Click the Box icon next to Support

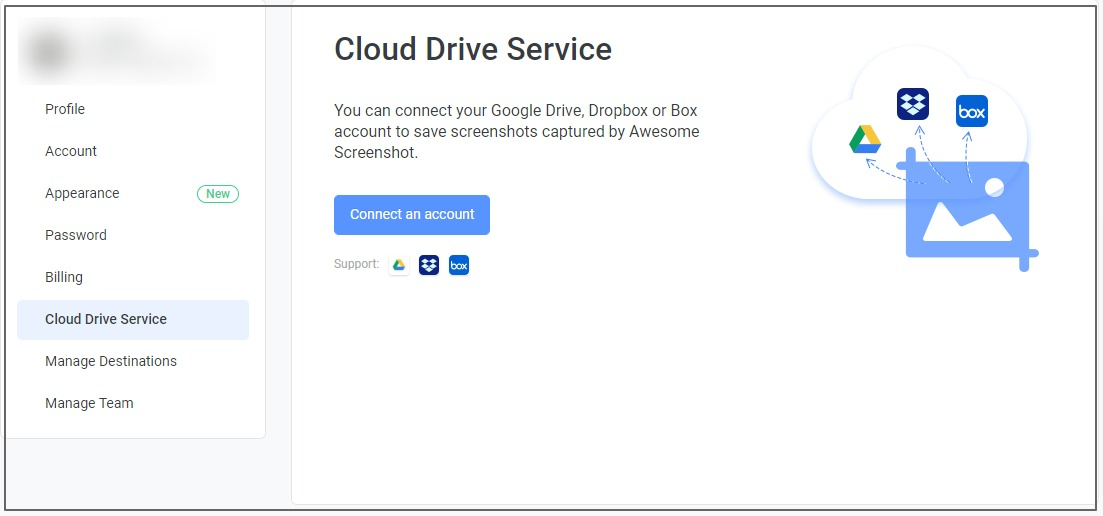(459, 265)
